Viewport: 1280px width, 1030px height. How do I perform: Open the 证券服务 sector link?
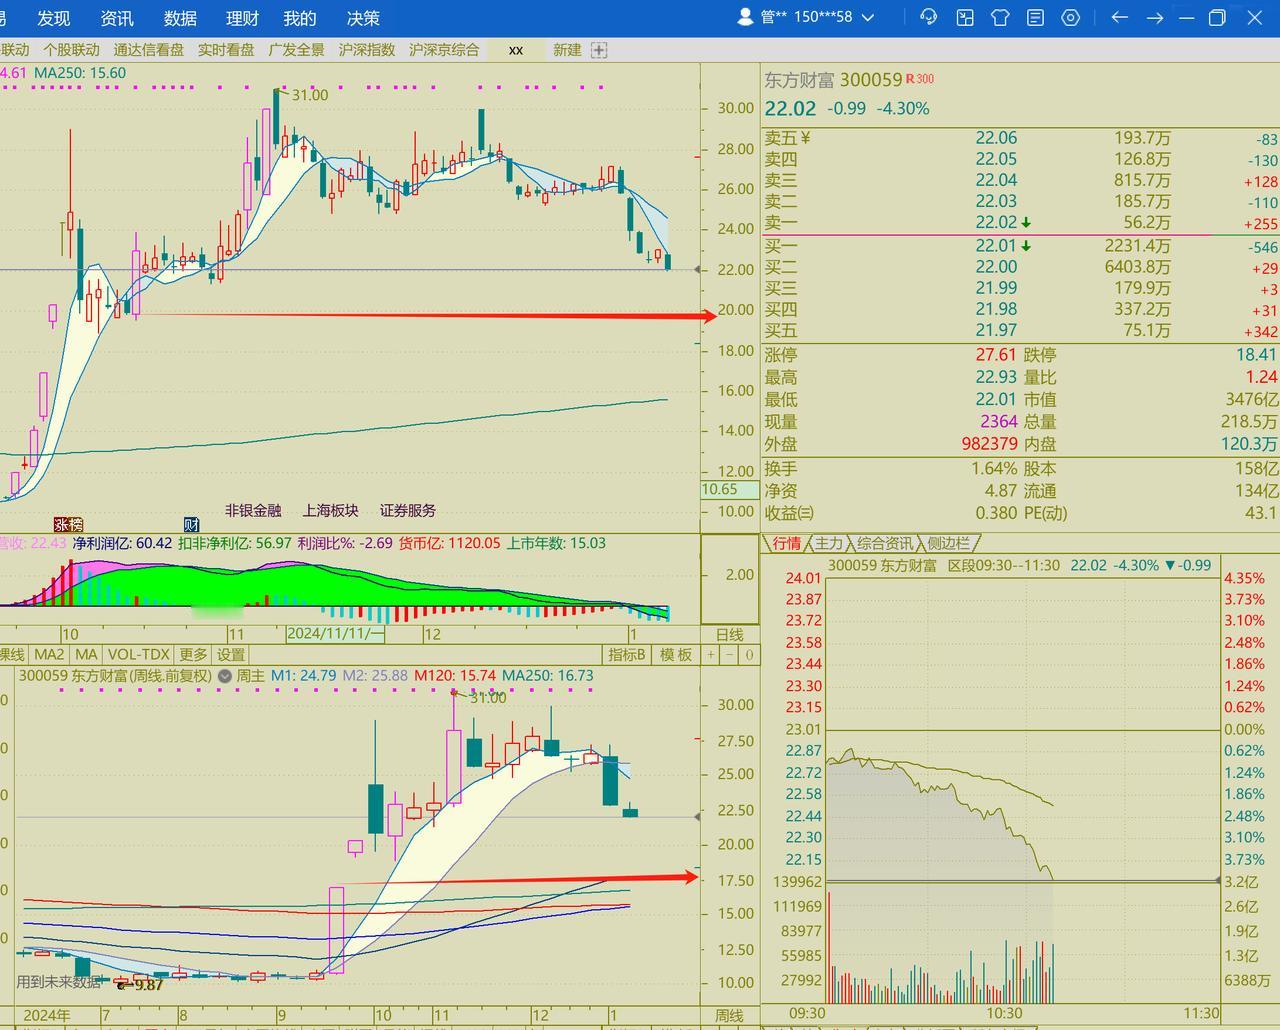(x=408, y=510)
